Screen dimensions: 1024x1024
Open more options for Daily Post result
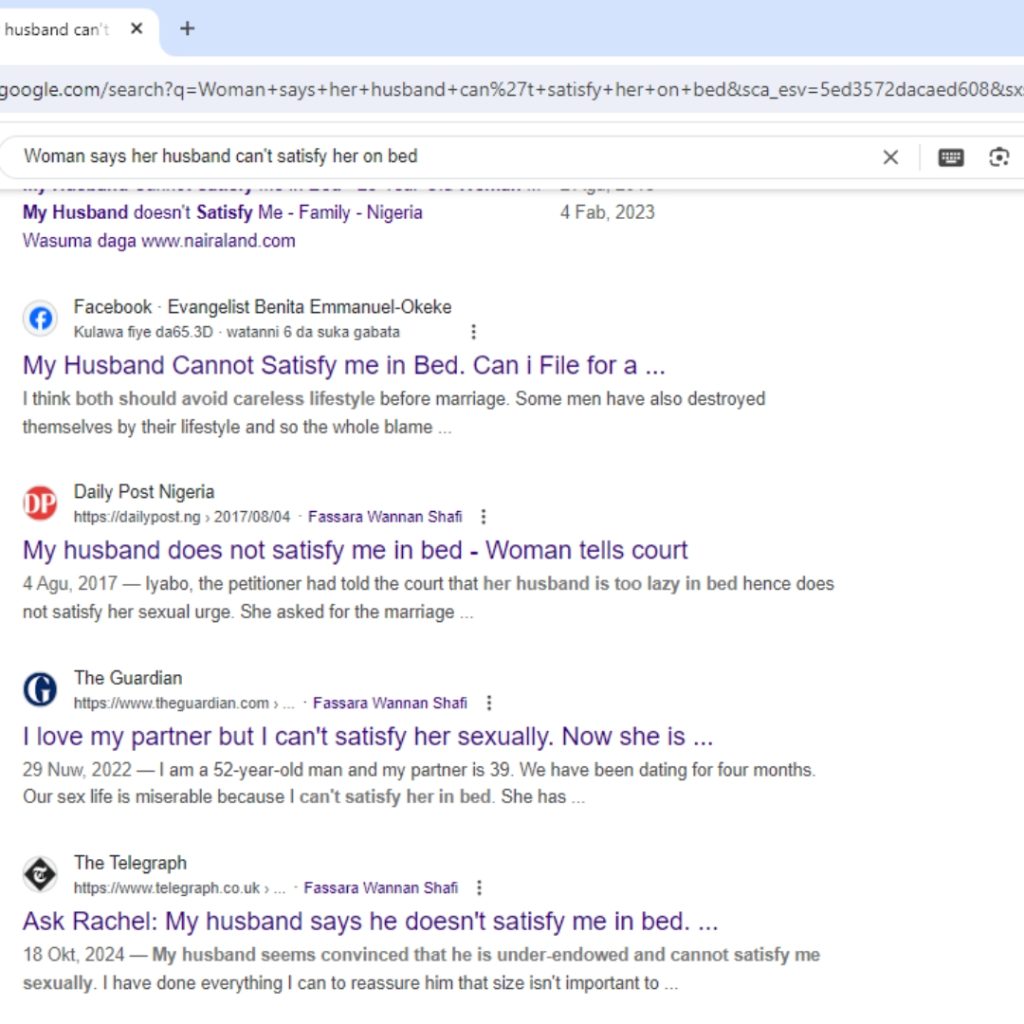pos(483,517)
